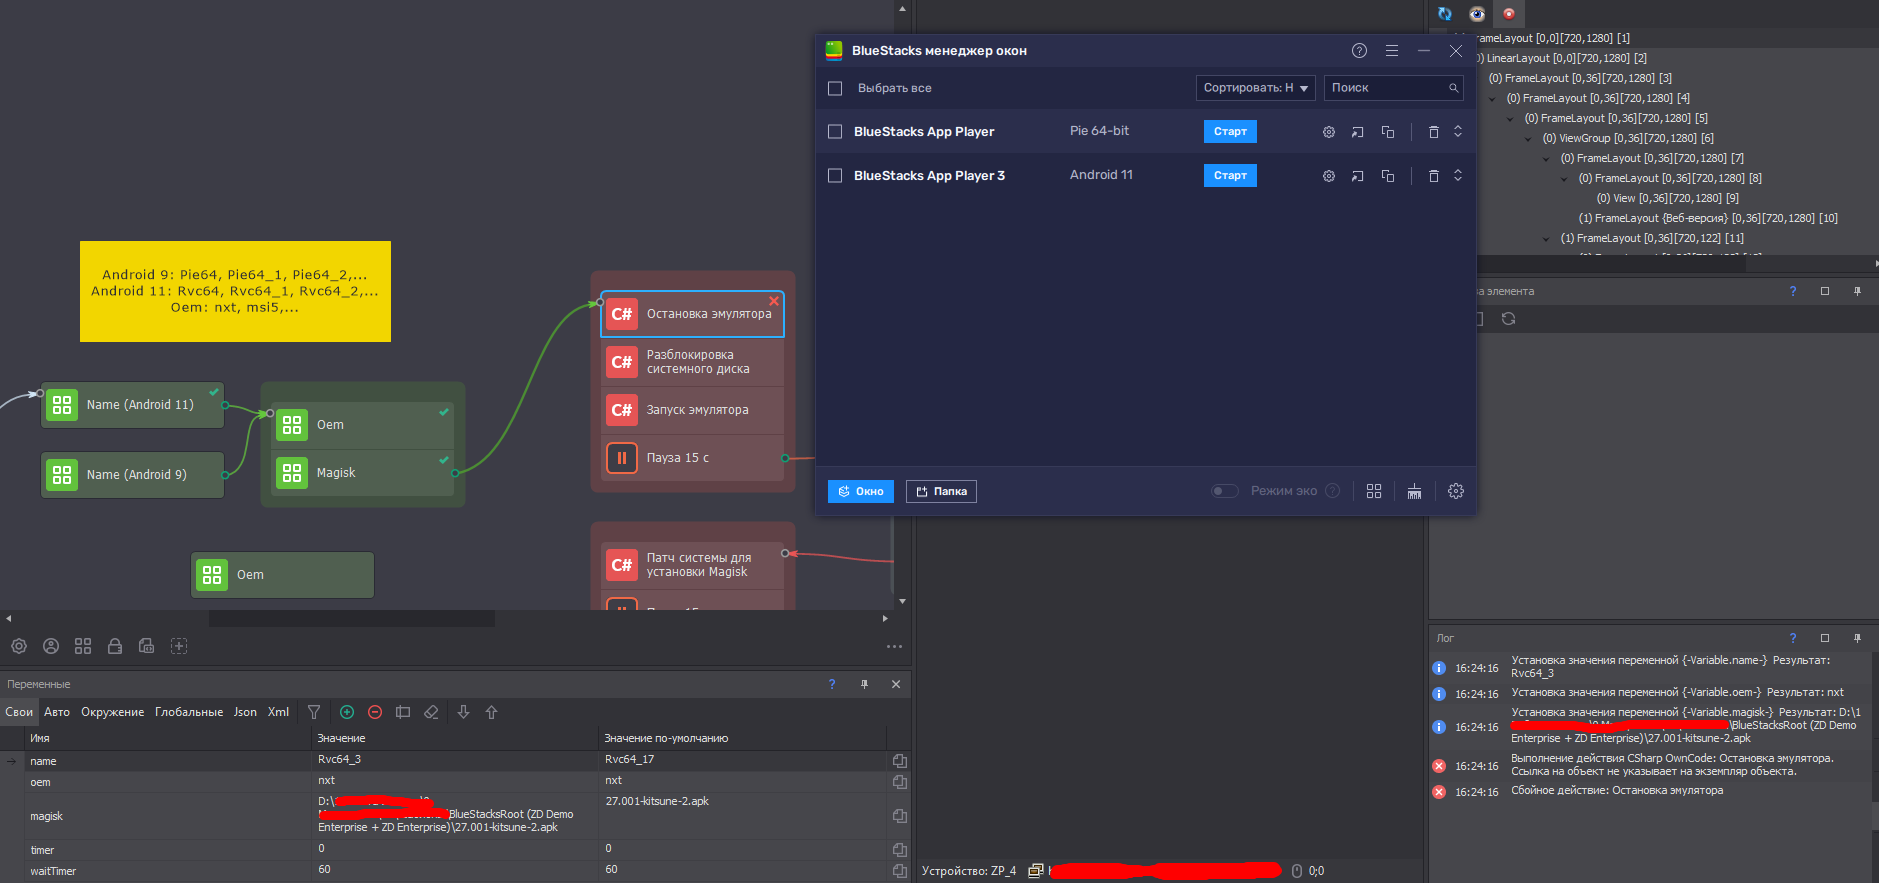The image size is (1879, 883).
Task: Tick the BlueStacks App Player checkbox
Action: point(835,132)
